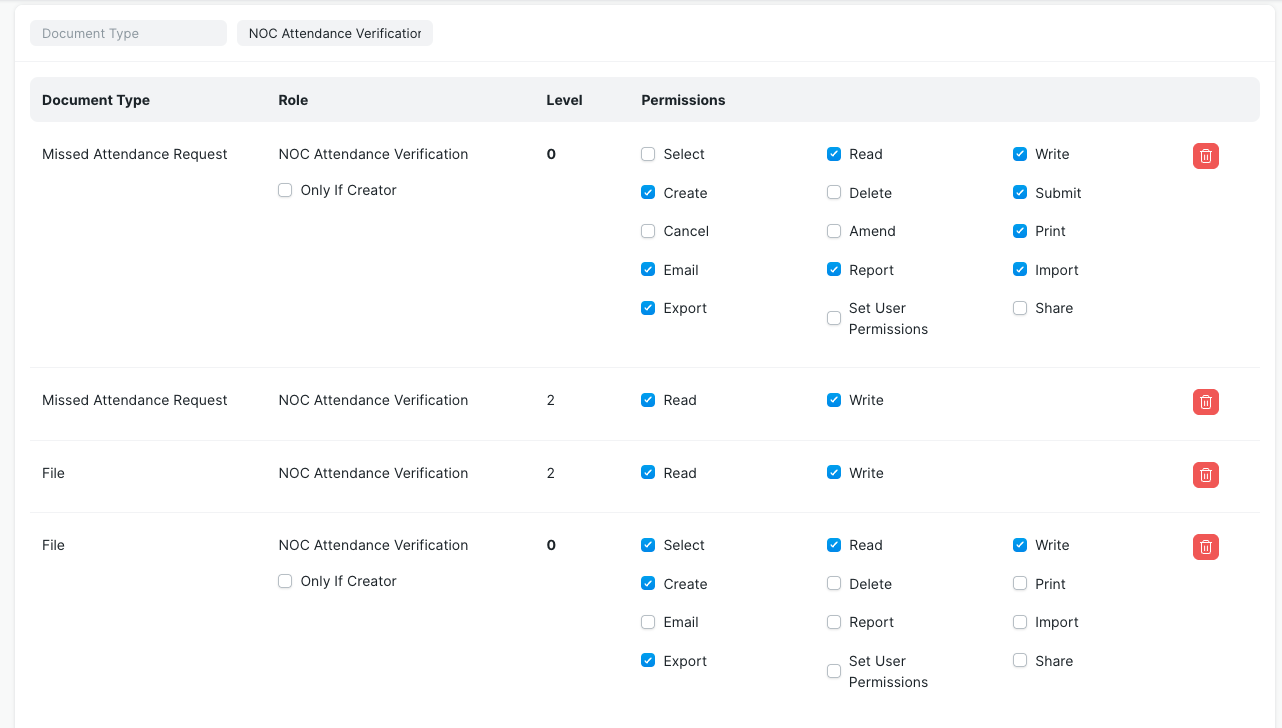Enable Share on Missed Attendance Request level 0
Viewport: 1282px width, 728px height.
click(1020, 308)
